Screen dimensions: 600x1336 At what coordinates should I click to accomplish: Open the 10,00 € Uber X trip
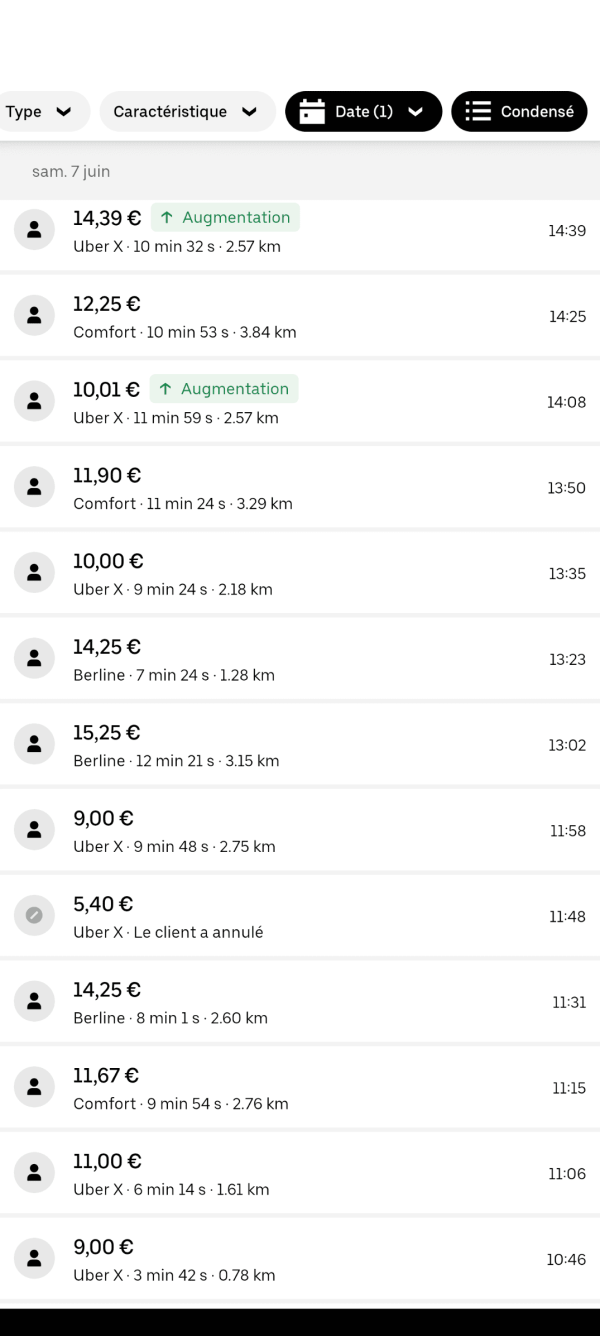(300, 574)
